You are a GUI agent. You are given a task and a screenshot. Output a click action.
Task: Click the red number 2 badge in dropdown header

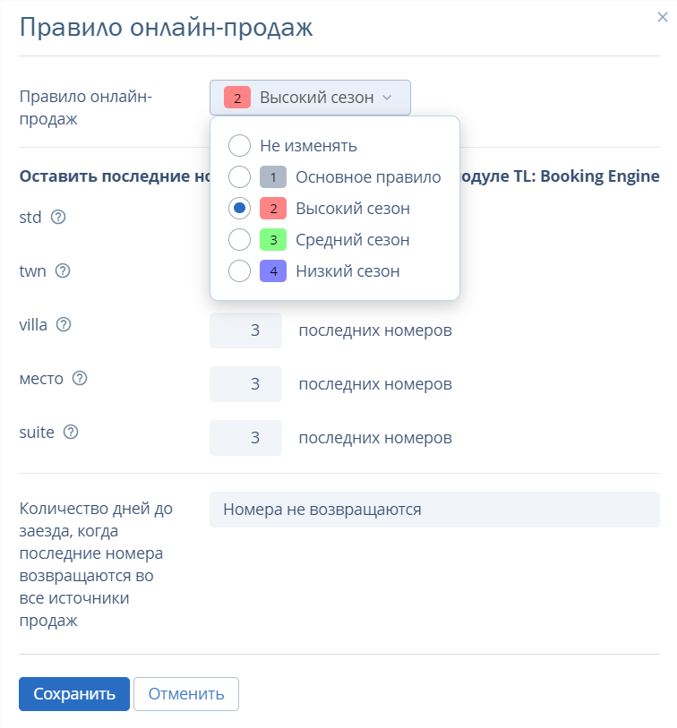pyautogui.click(x=237, y=98)
